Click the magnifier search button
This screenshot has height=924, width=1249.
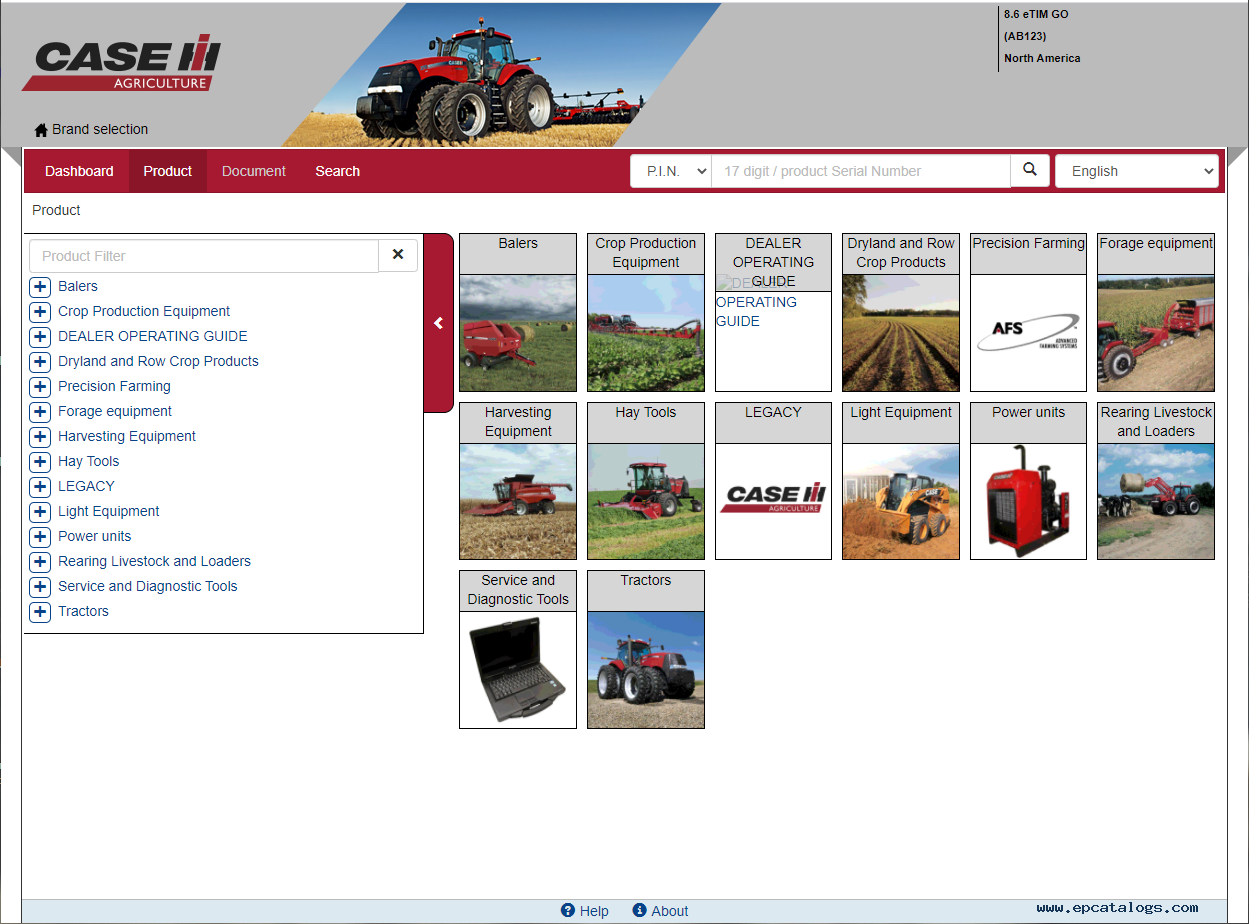[1030, 171]
